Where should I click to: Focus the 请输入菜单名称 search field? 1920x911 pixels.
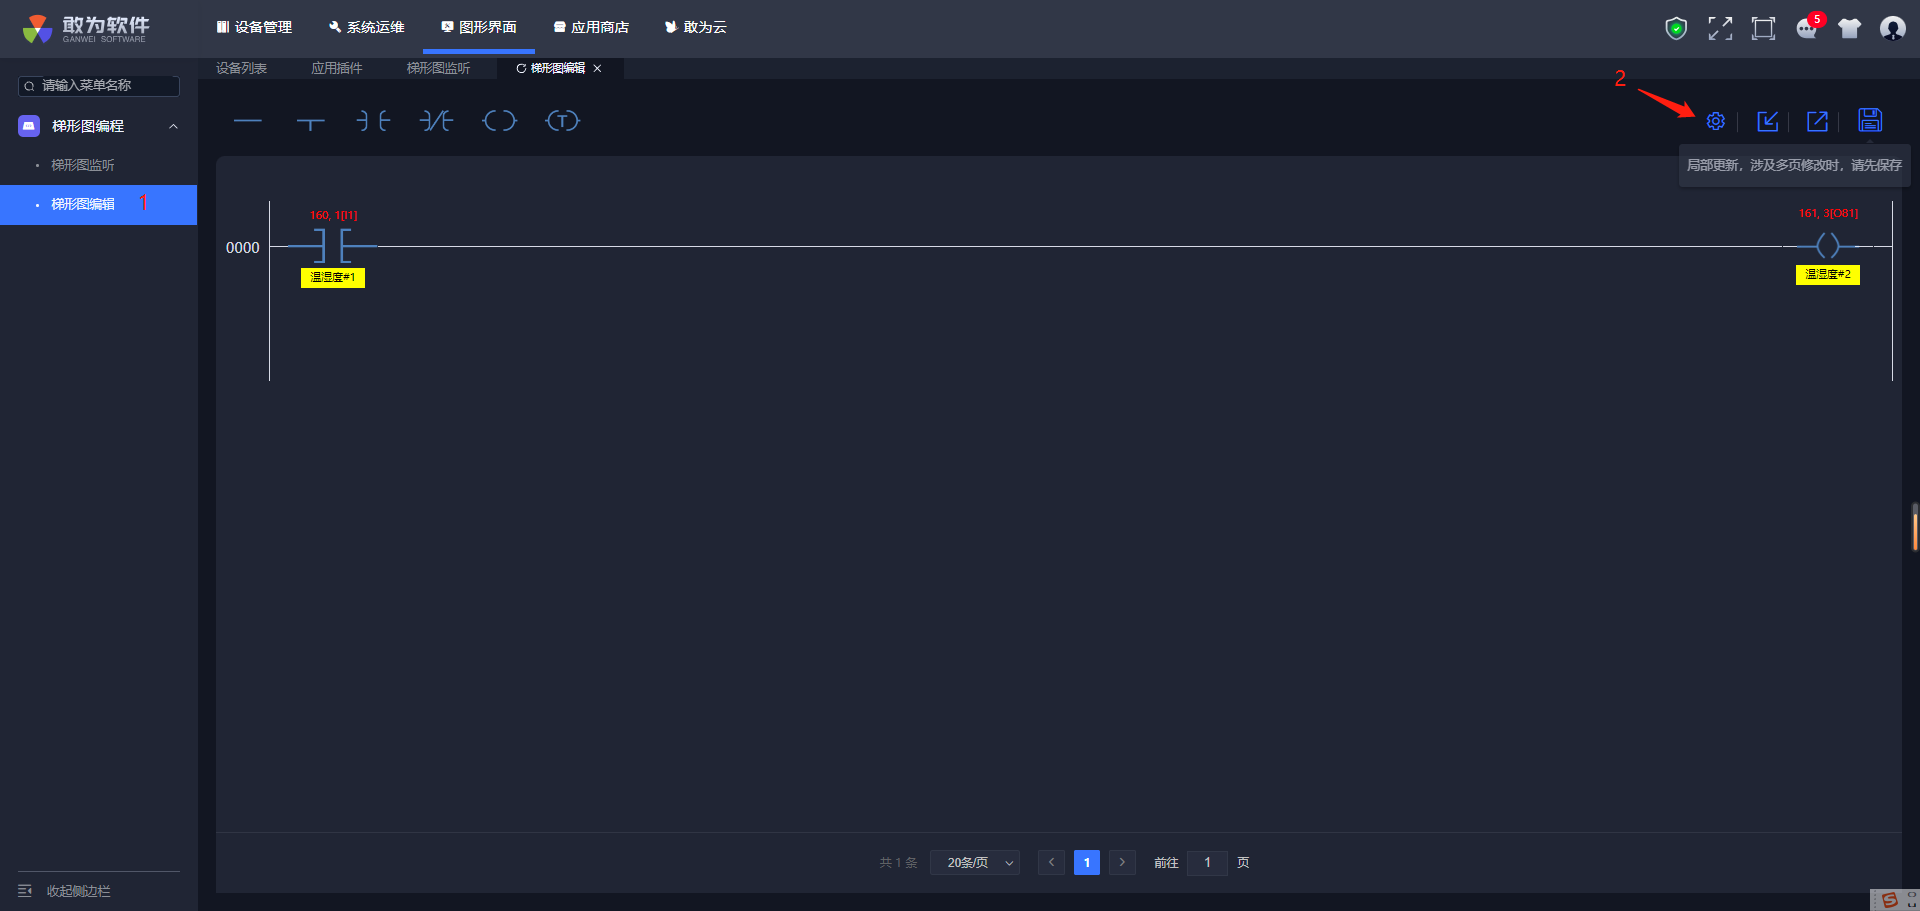(x=99, y=86)
